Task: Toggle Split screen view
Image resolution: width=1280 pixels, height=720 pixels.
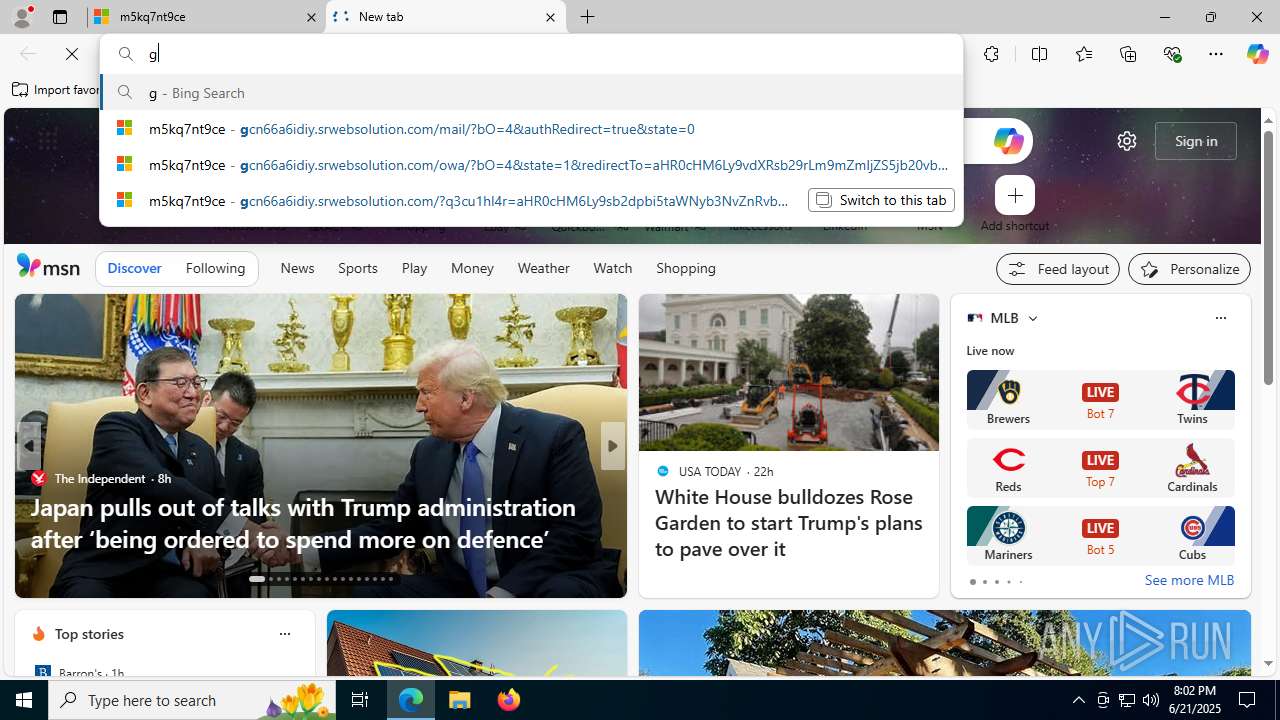Action: point(1039,54)
